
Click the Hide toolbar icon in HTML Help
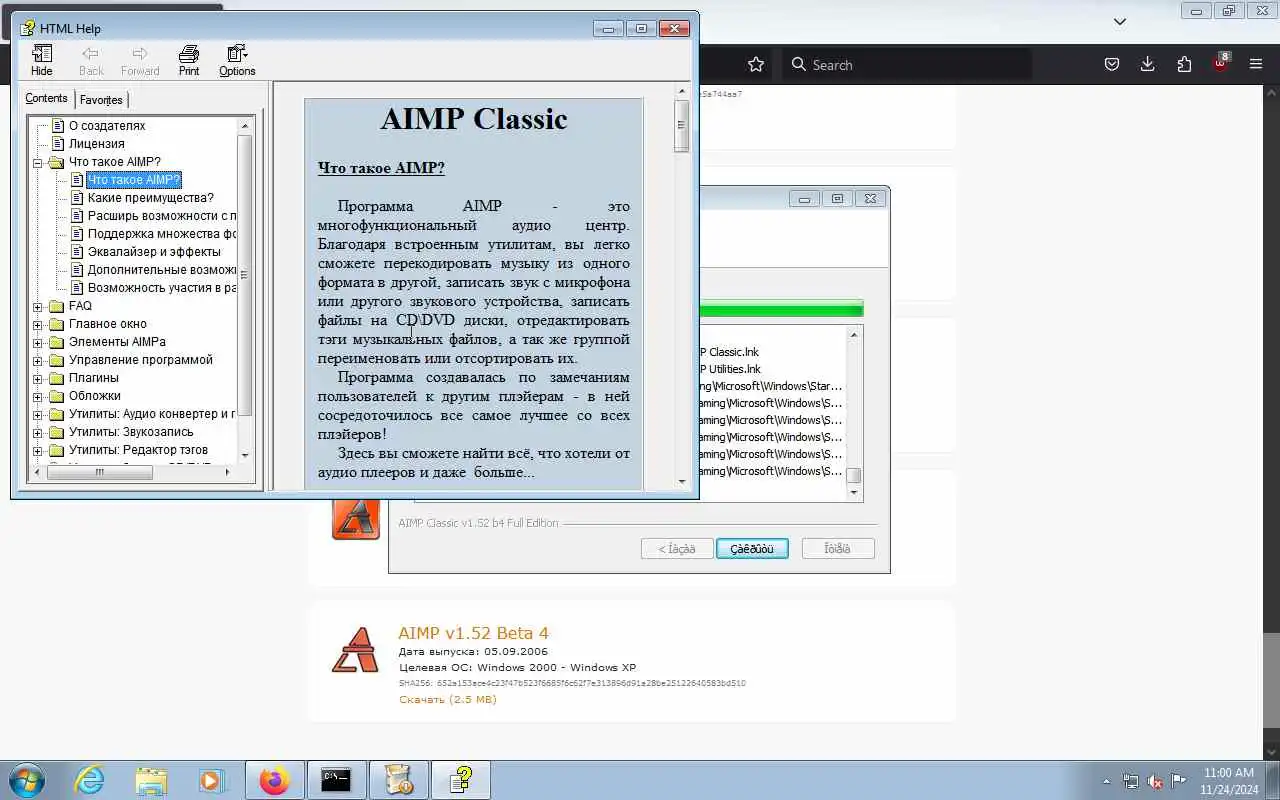(x=42, y=60)
